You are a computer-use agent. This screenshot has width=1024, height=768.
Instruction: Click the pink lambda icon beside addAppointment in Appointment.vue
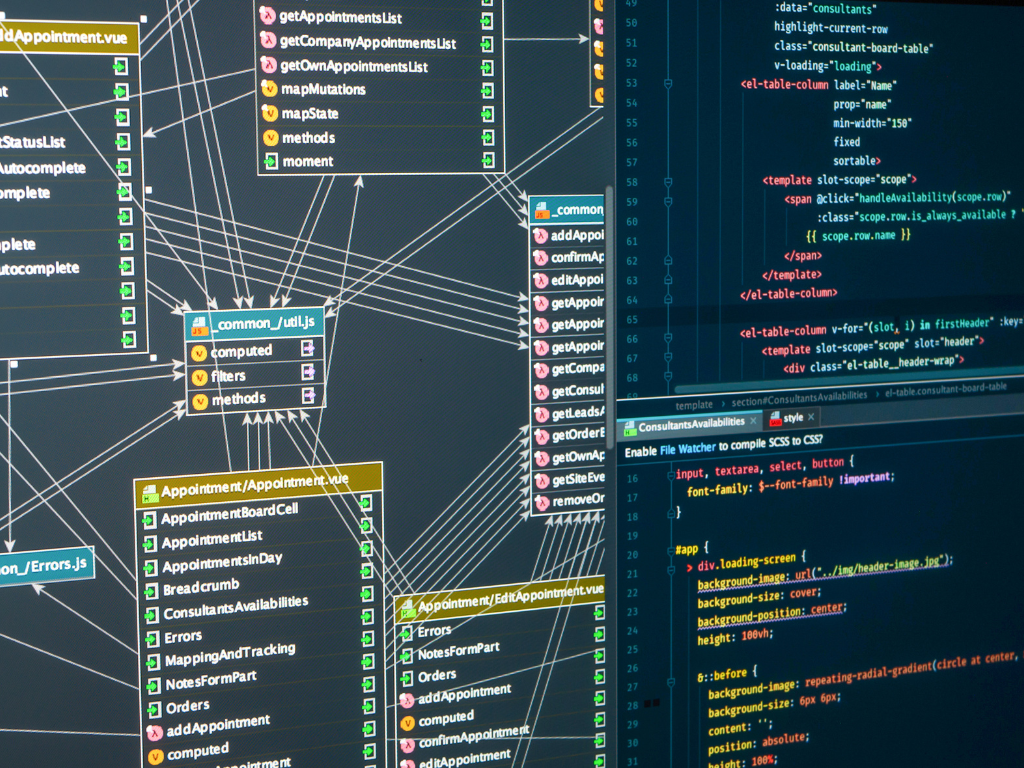[x=154, y=730]
